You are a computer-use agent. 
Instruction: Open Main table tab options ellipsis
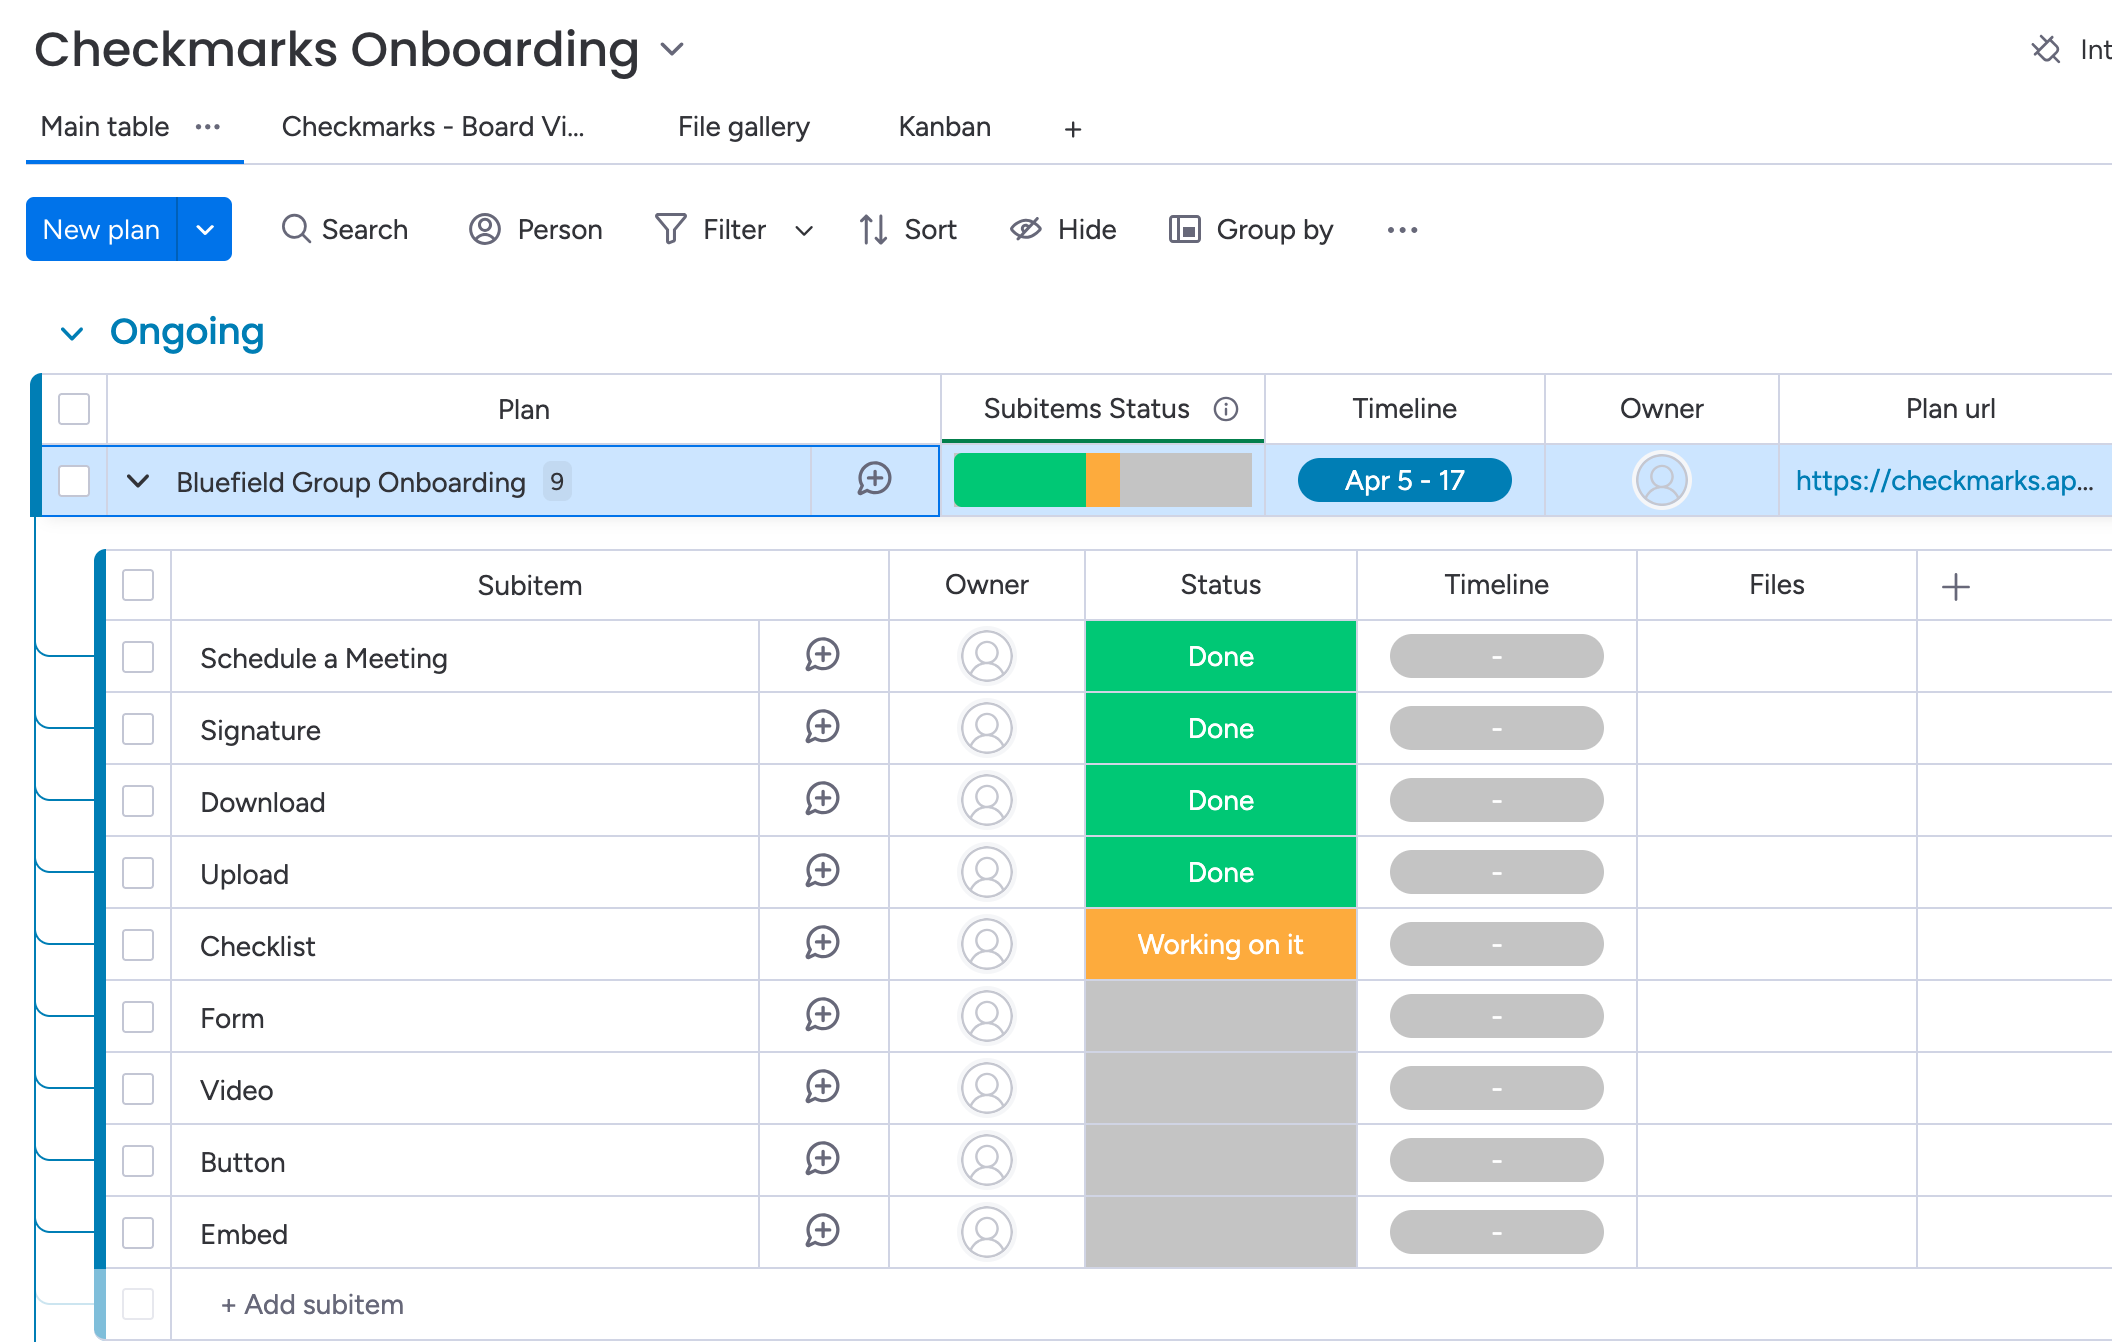208,127
